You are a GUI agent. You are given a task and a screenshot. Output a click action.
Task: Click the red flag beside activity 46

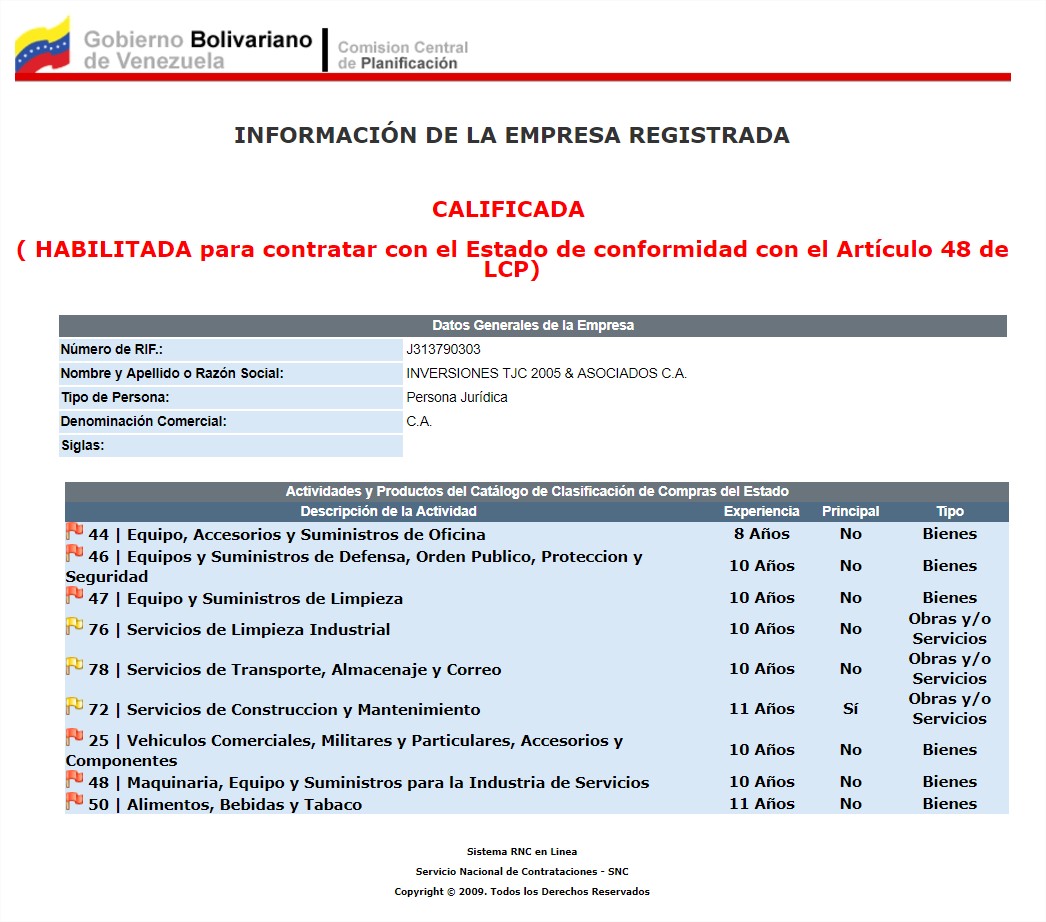pos(74,553)
